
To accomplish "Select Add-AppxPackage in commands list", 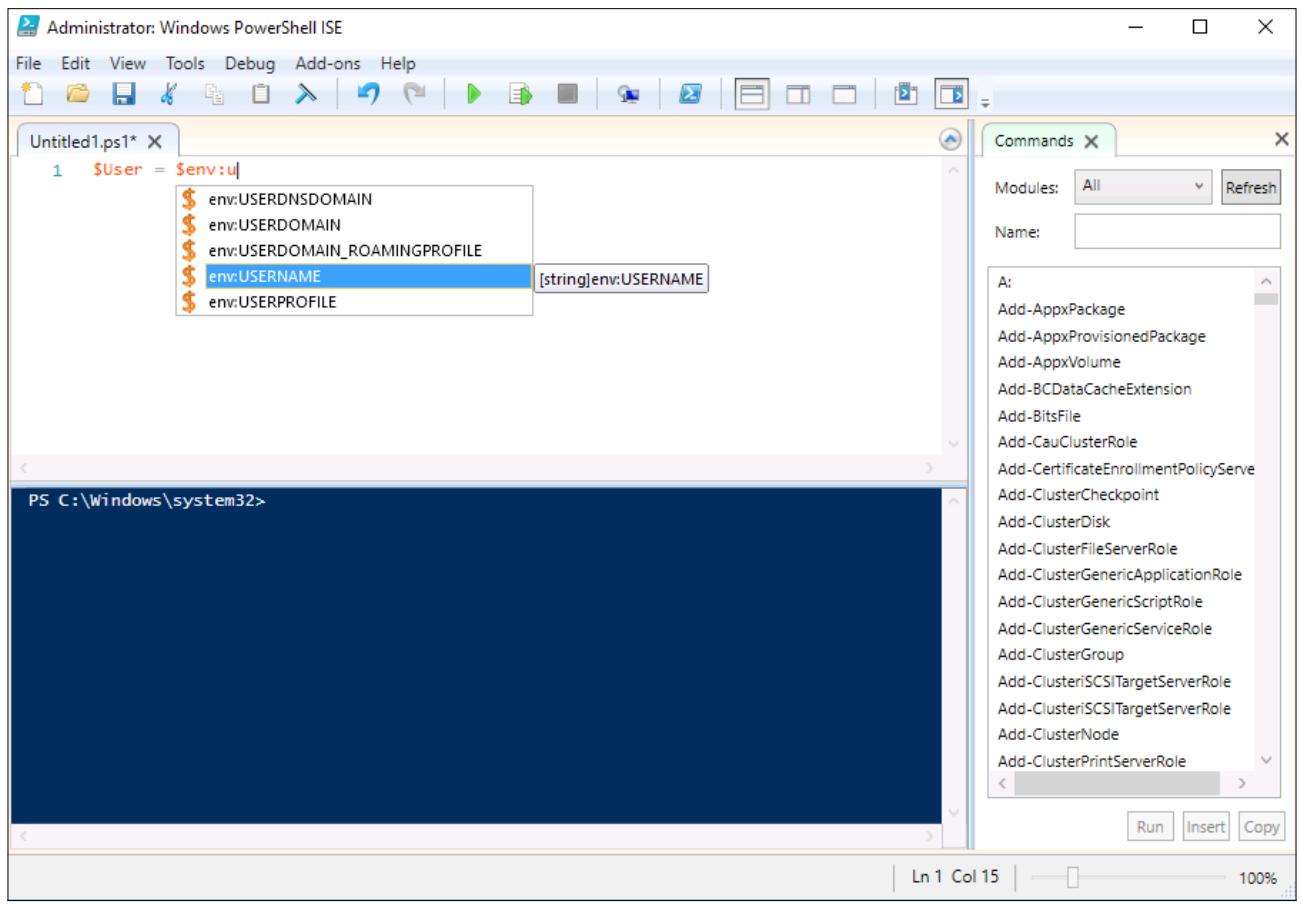I will pos(1059,309).
